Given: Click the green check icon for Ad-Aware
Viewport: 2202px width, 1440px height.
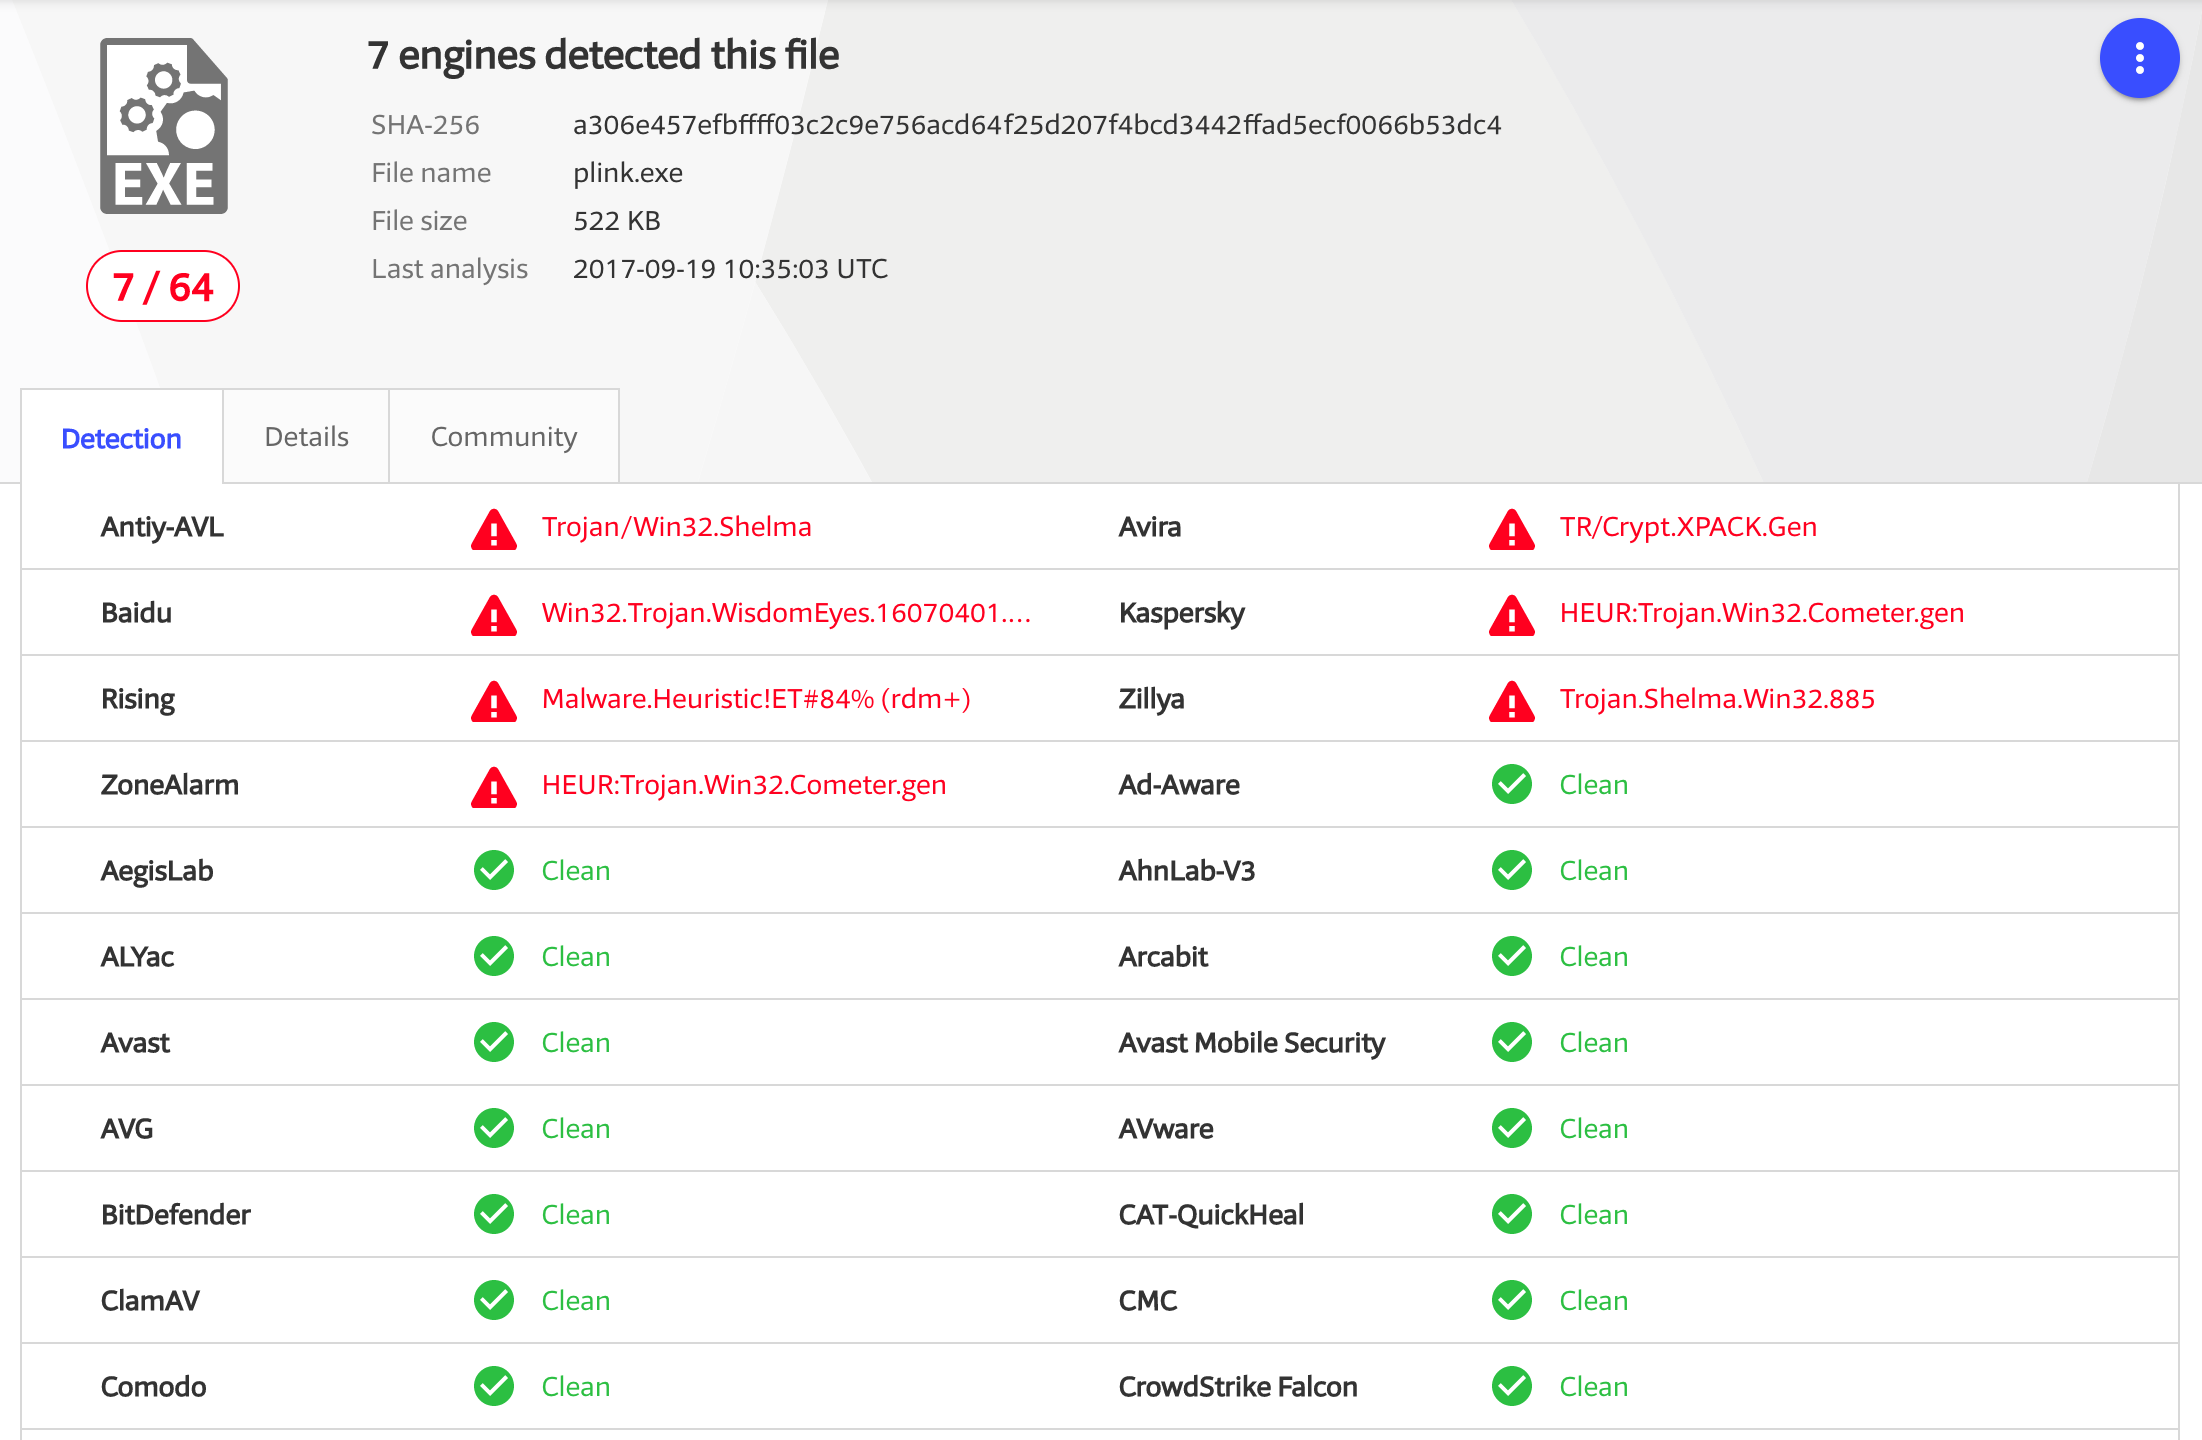Looking at the screenshot, I should pos(1512,785).
